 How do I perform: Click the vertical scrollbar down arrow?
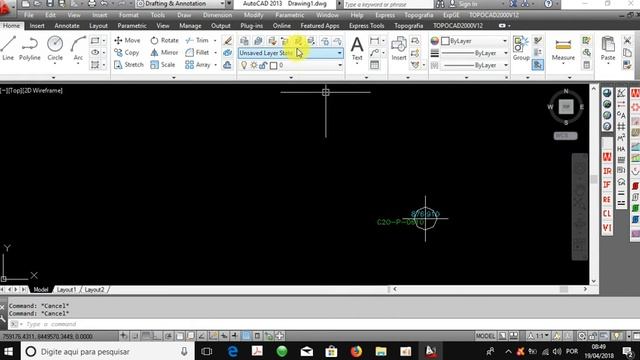[593, 281]
